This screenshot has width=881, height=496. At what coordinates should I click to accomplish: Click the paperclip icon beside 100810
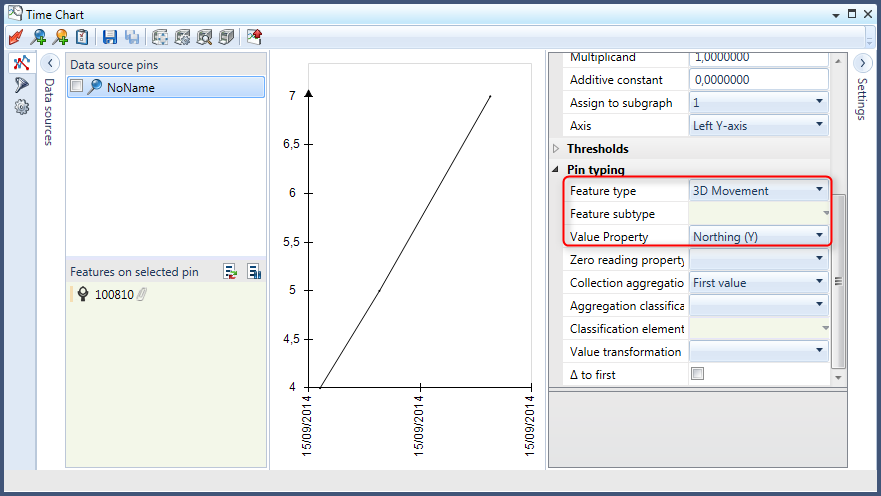[141, 295]
